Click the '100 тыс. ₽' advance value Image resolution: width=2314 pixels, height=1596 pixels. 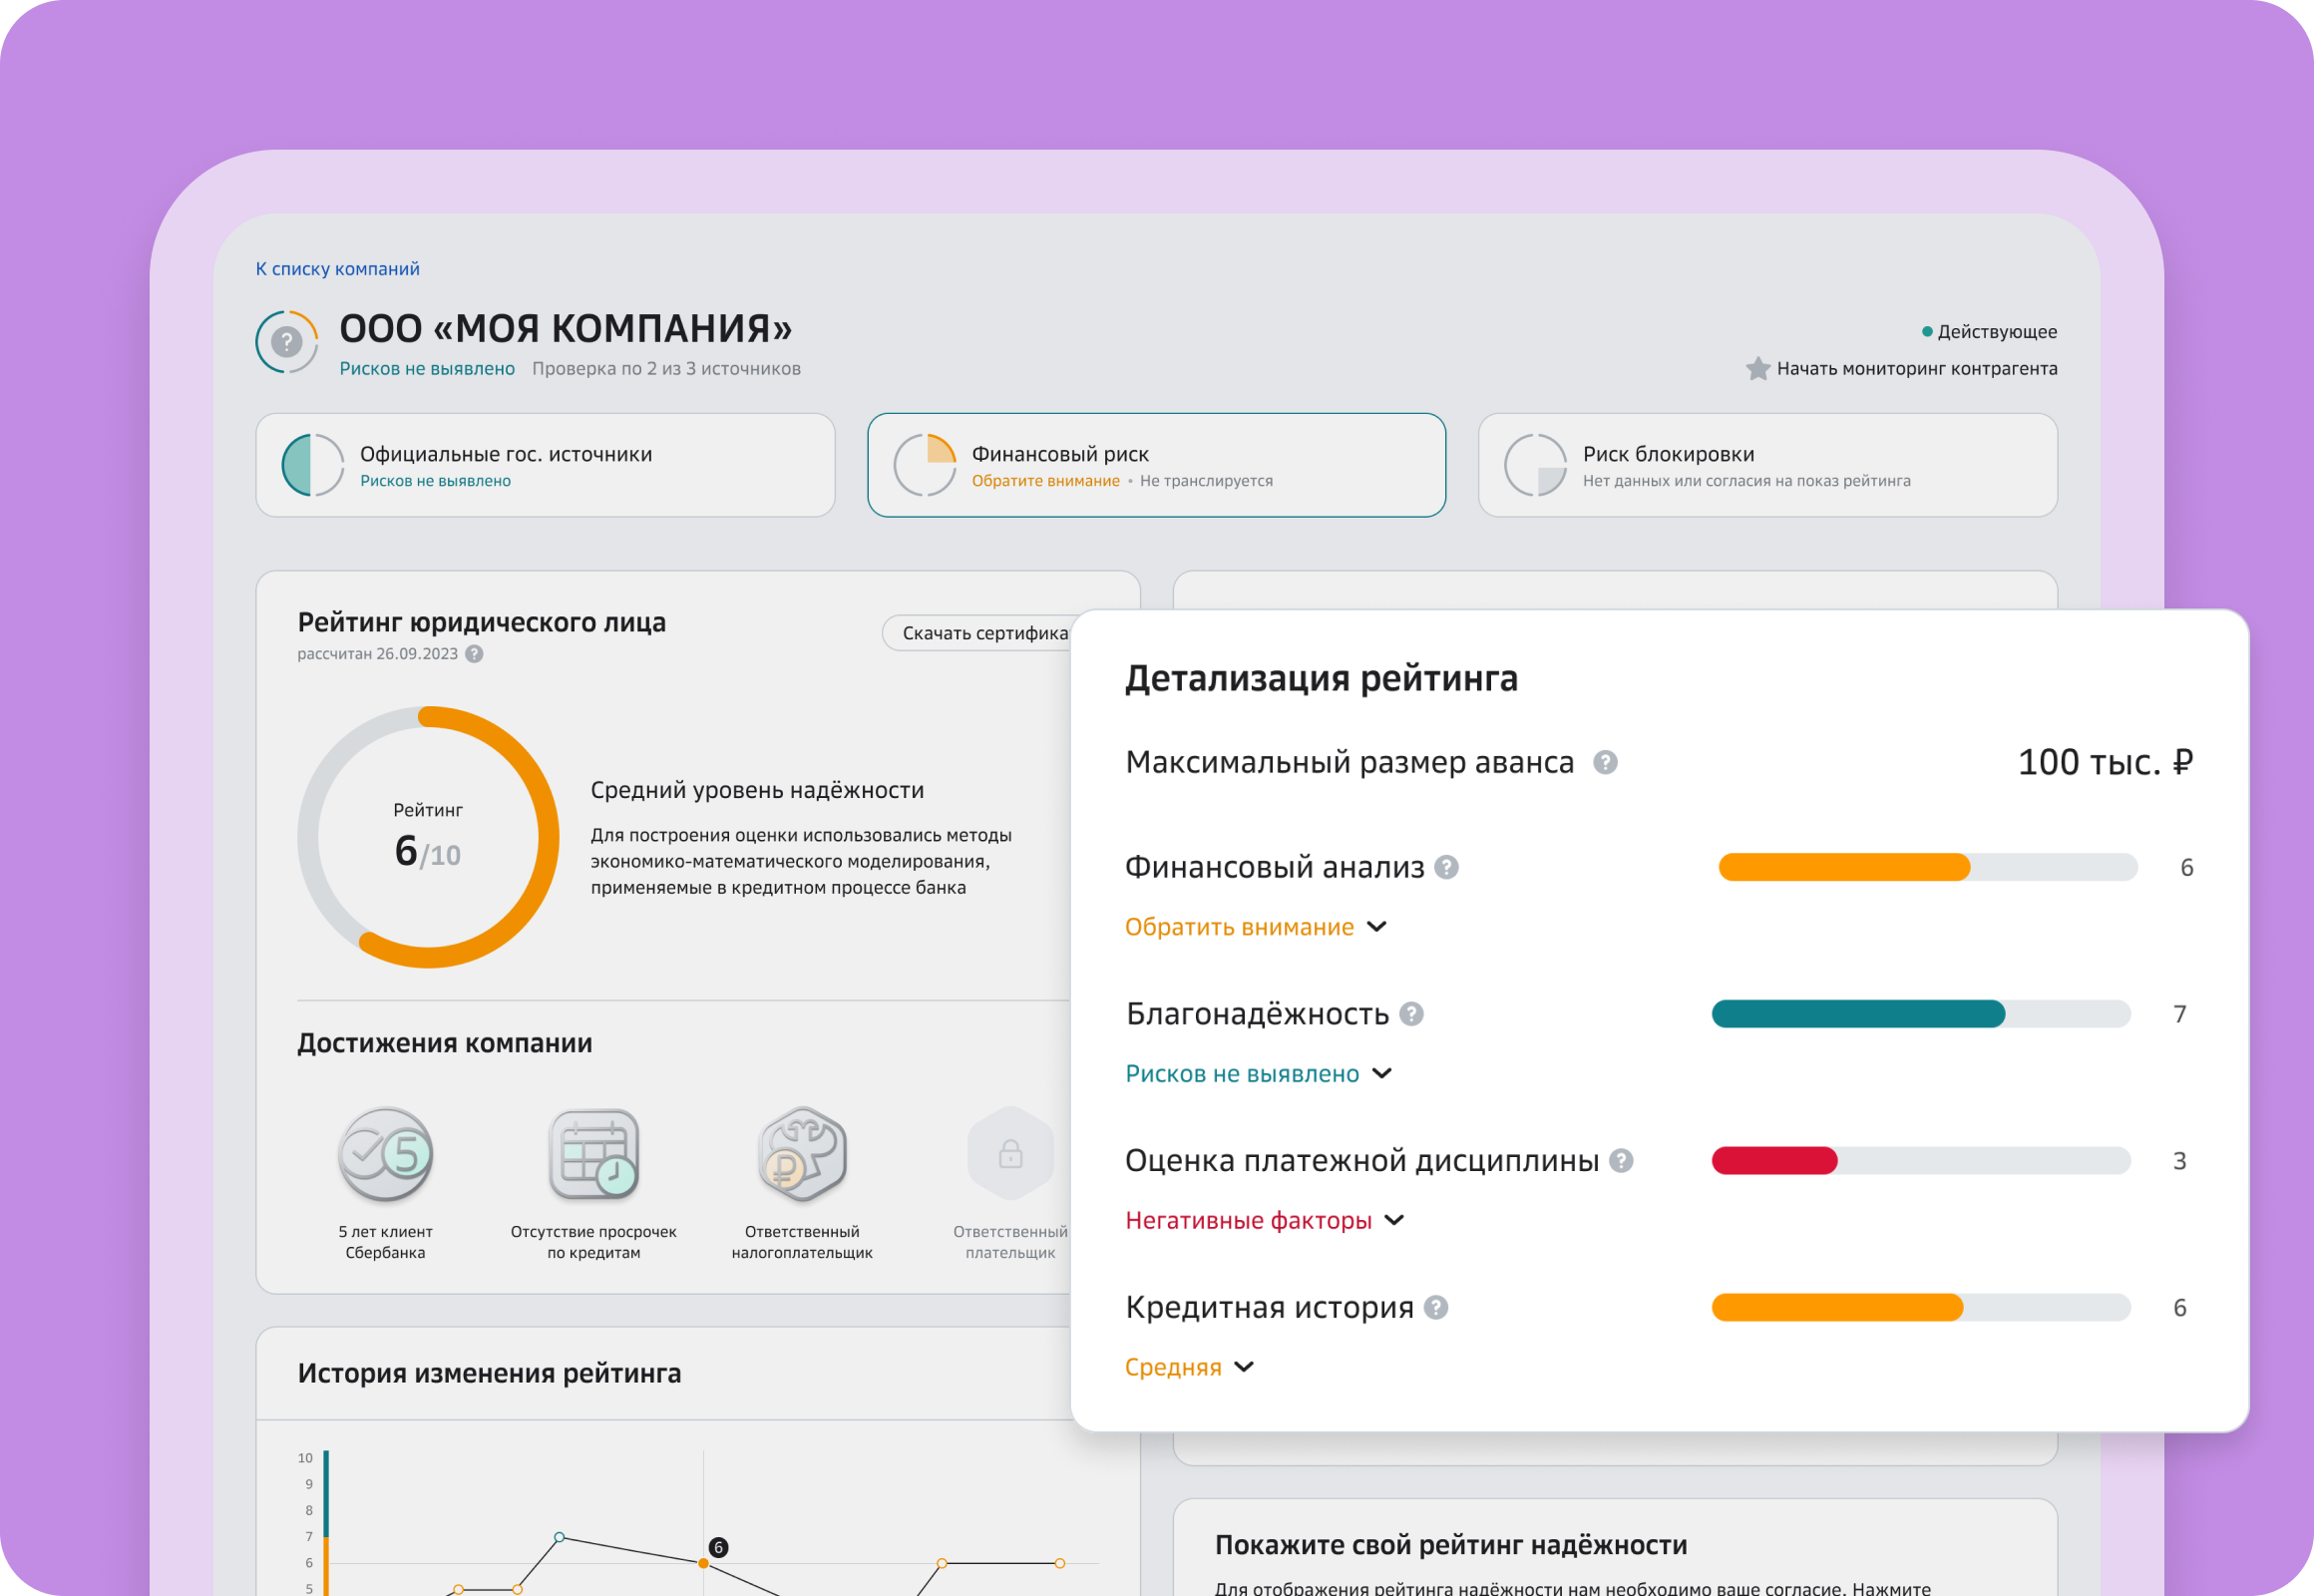2105,763
